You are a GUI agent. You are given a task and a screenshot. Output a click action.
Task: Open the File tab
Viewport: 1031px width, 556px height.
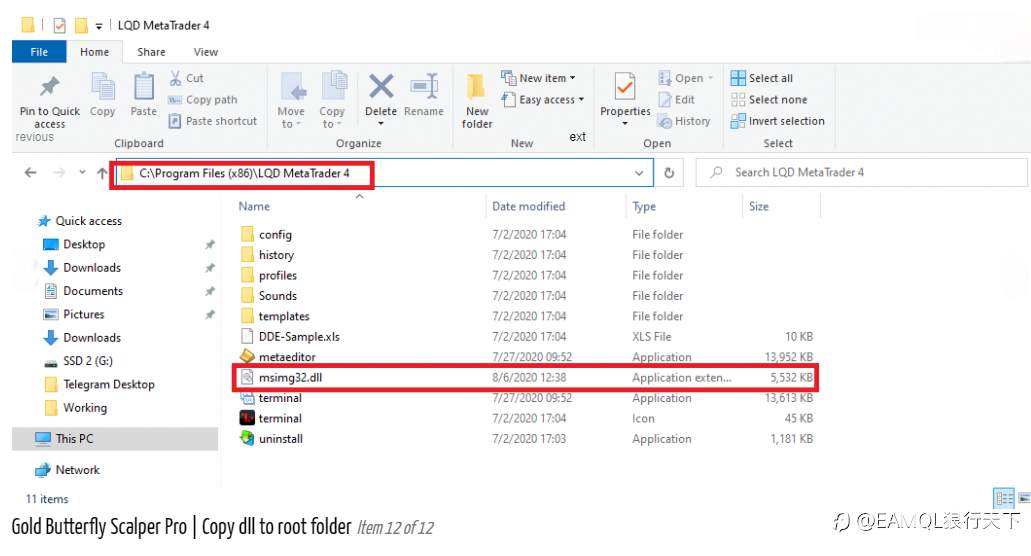[x=39, y=52]
